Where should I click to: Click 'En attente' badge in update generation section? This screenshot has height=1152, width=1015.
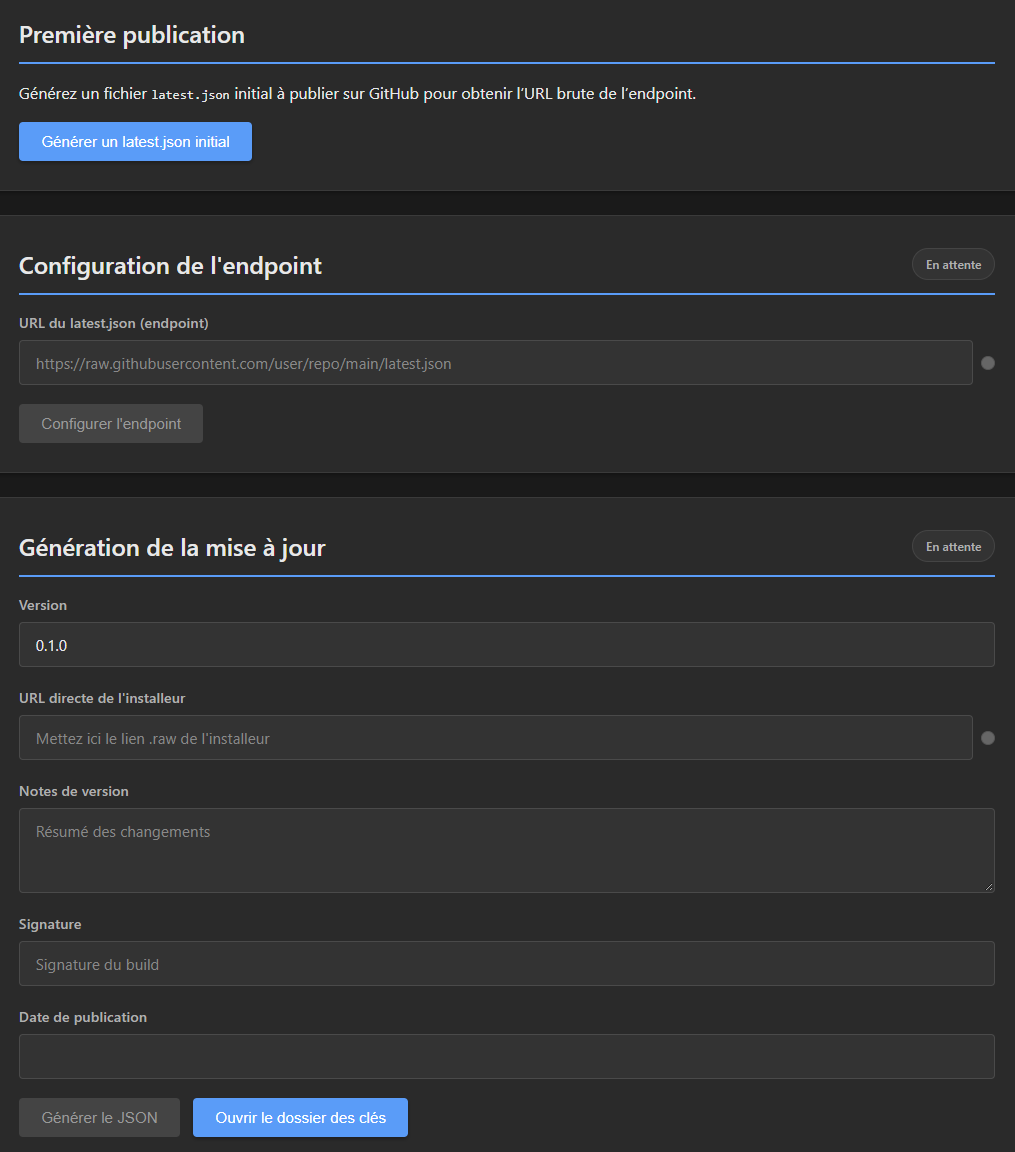click(953, 547)
